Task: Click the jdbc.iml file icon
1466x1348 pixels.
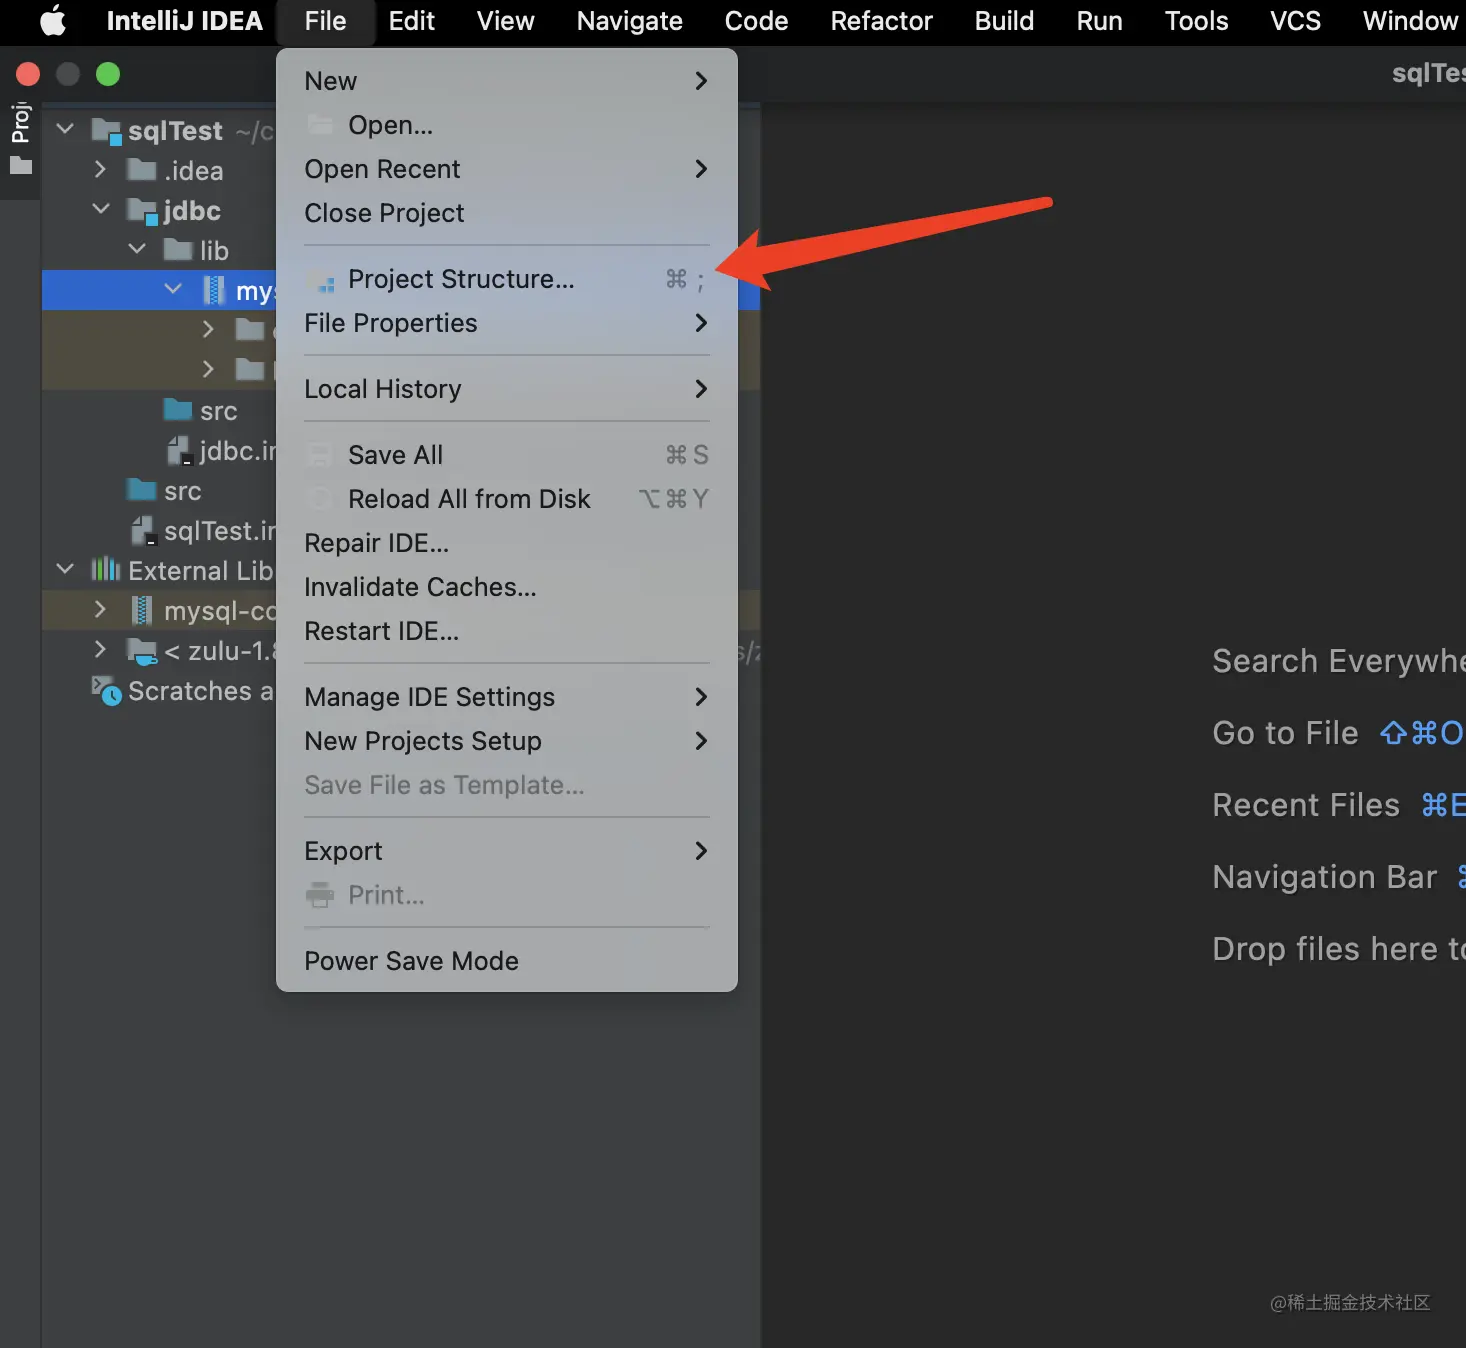Action: tap(179, 451)
